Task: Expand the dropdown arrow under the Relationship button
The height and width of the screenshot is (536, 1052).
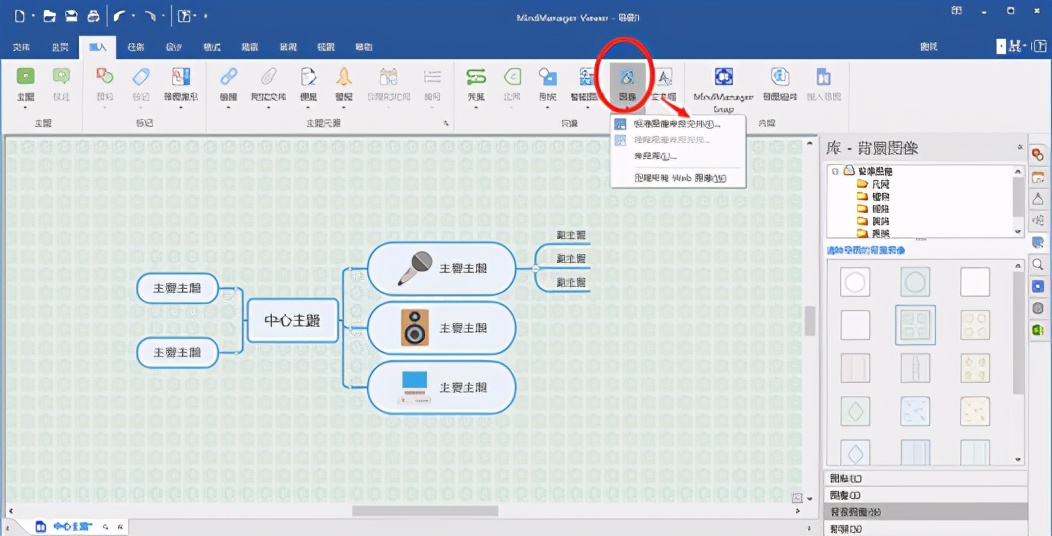Action: click(x=476, y=107)
